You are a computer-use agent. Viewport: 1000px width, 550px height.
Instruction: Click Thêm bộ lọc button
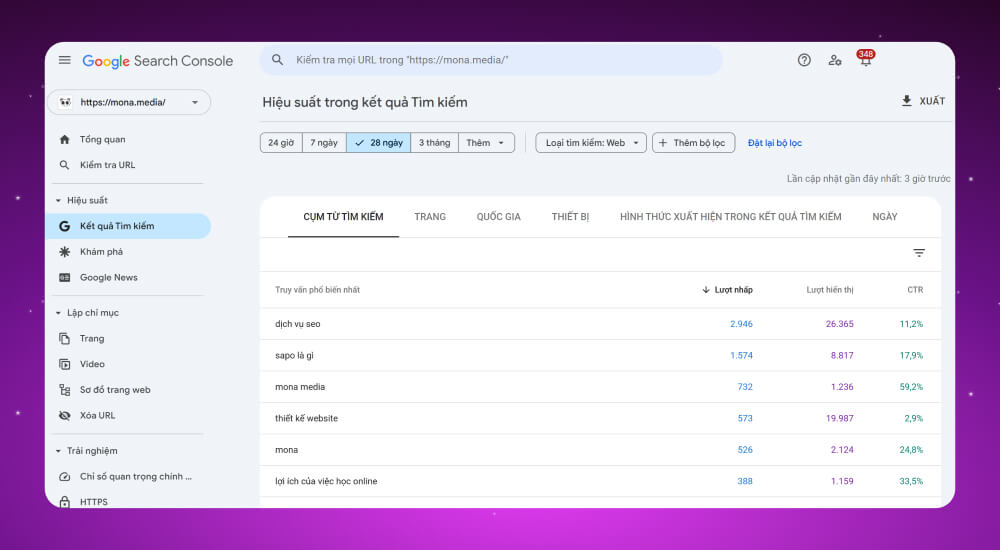point(693,143)
